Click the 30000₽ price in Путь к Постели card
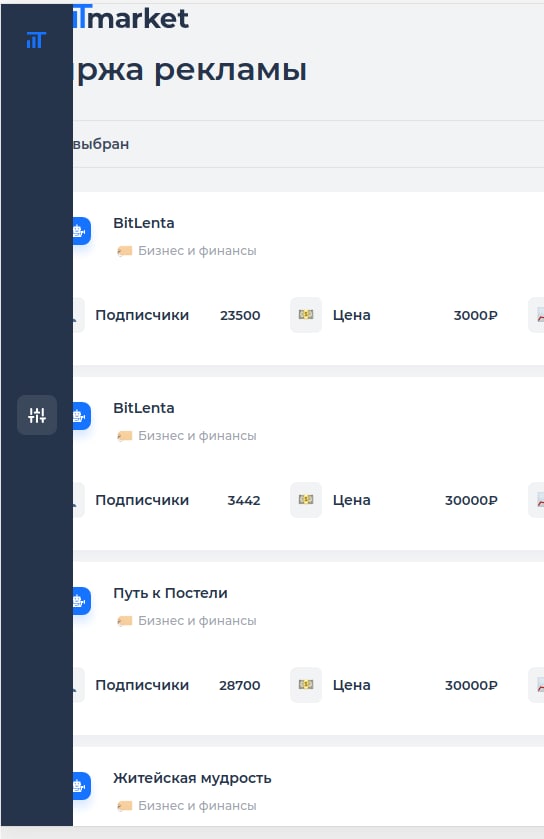This screenshot has height=839, width=544. point(471,685)
